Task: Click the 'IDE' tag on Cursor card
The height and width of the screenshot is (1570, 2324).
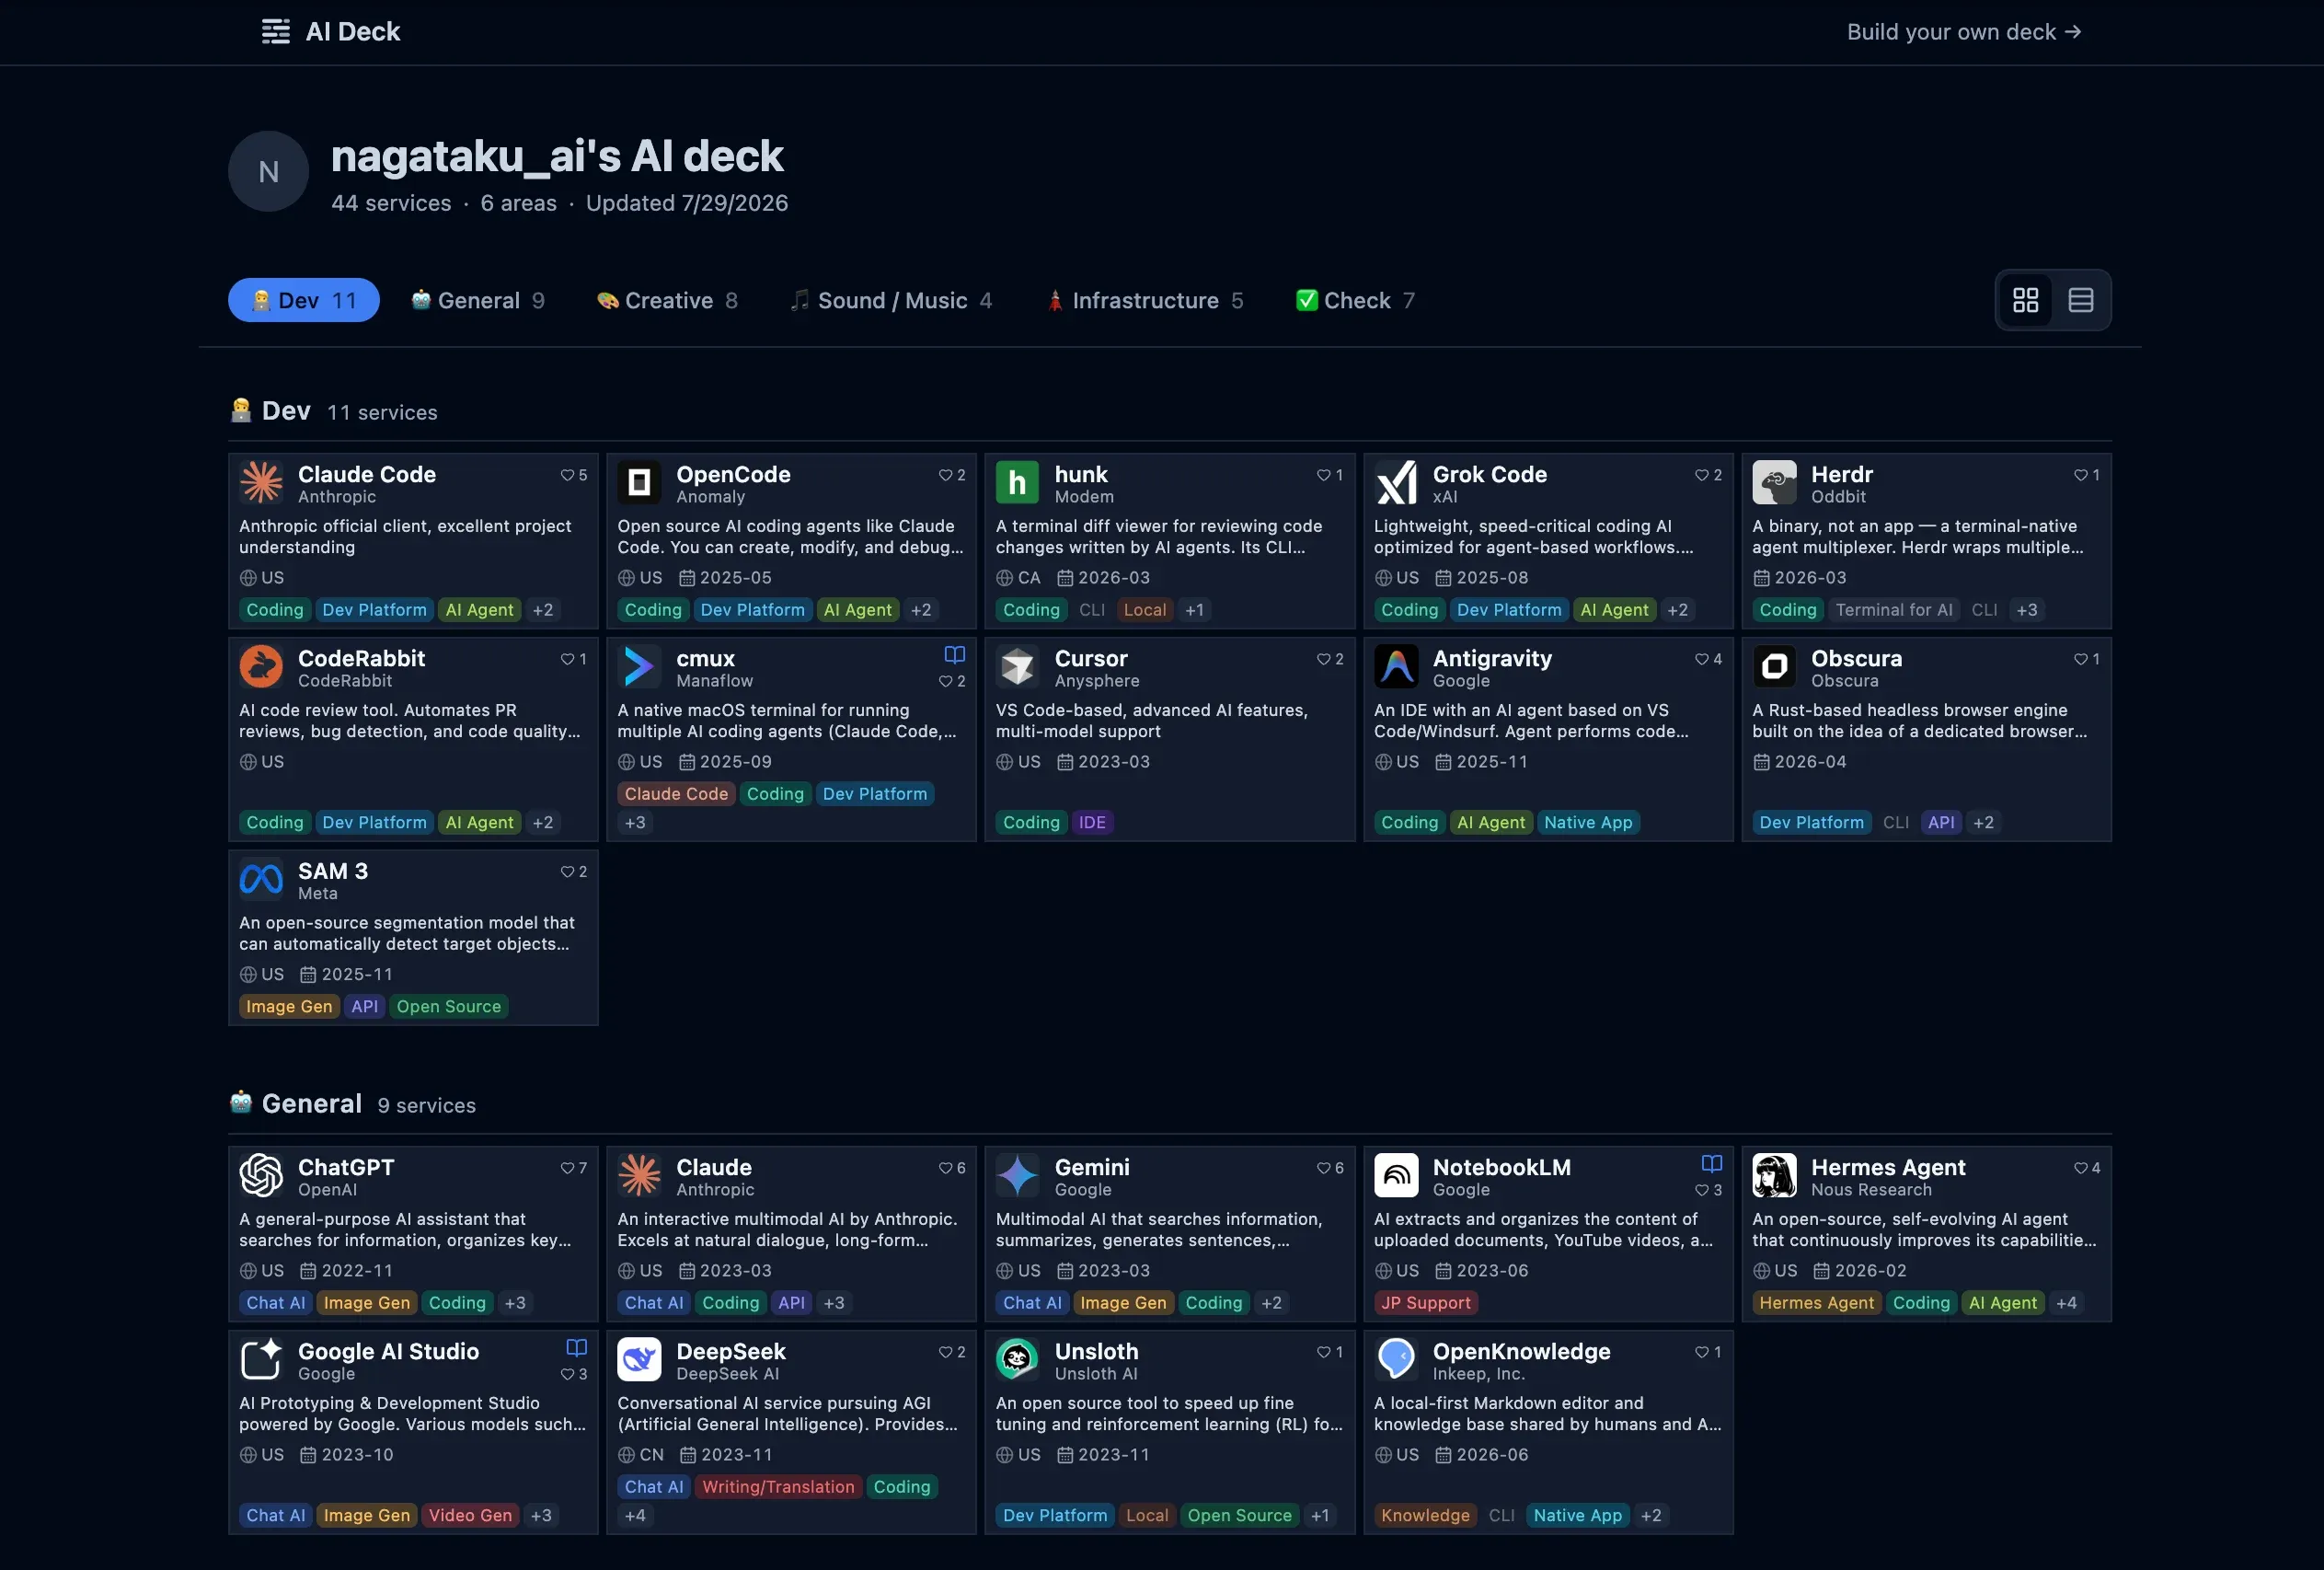Action: (1092, 823)
